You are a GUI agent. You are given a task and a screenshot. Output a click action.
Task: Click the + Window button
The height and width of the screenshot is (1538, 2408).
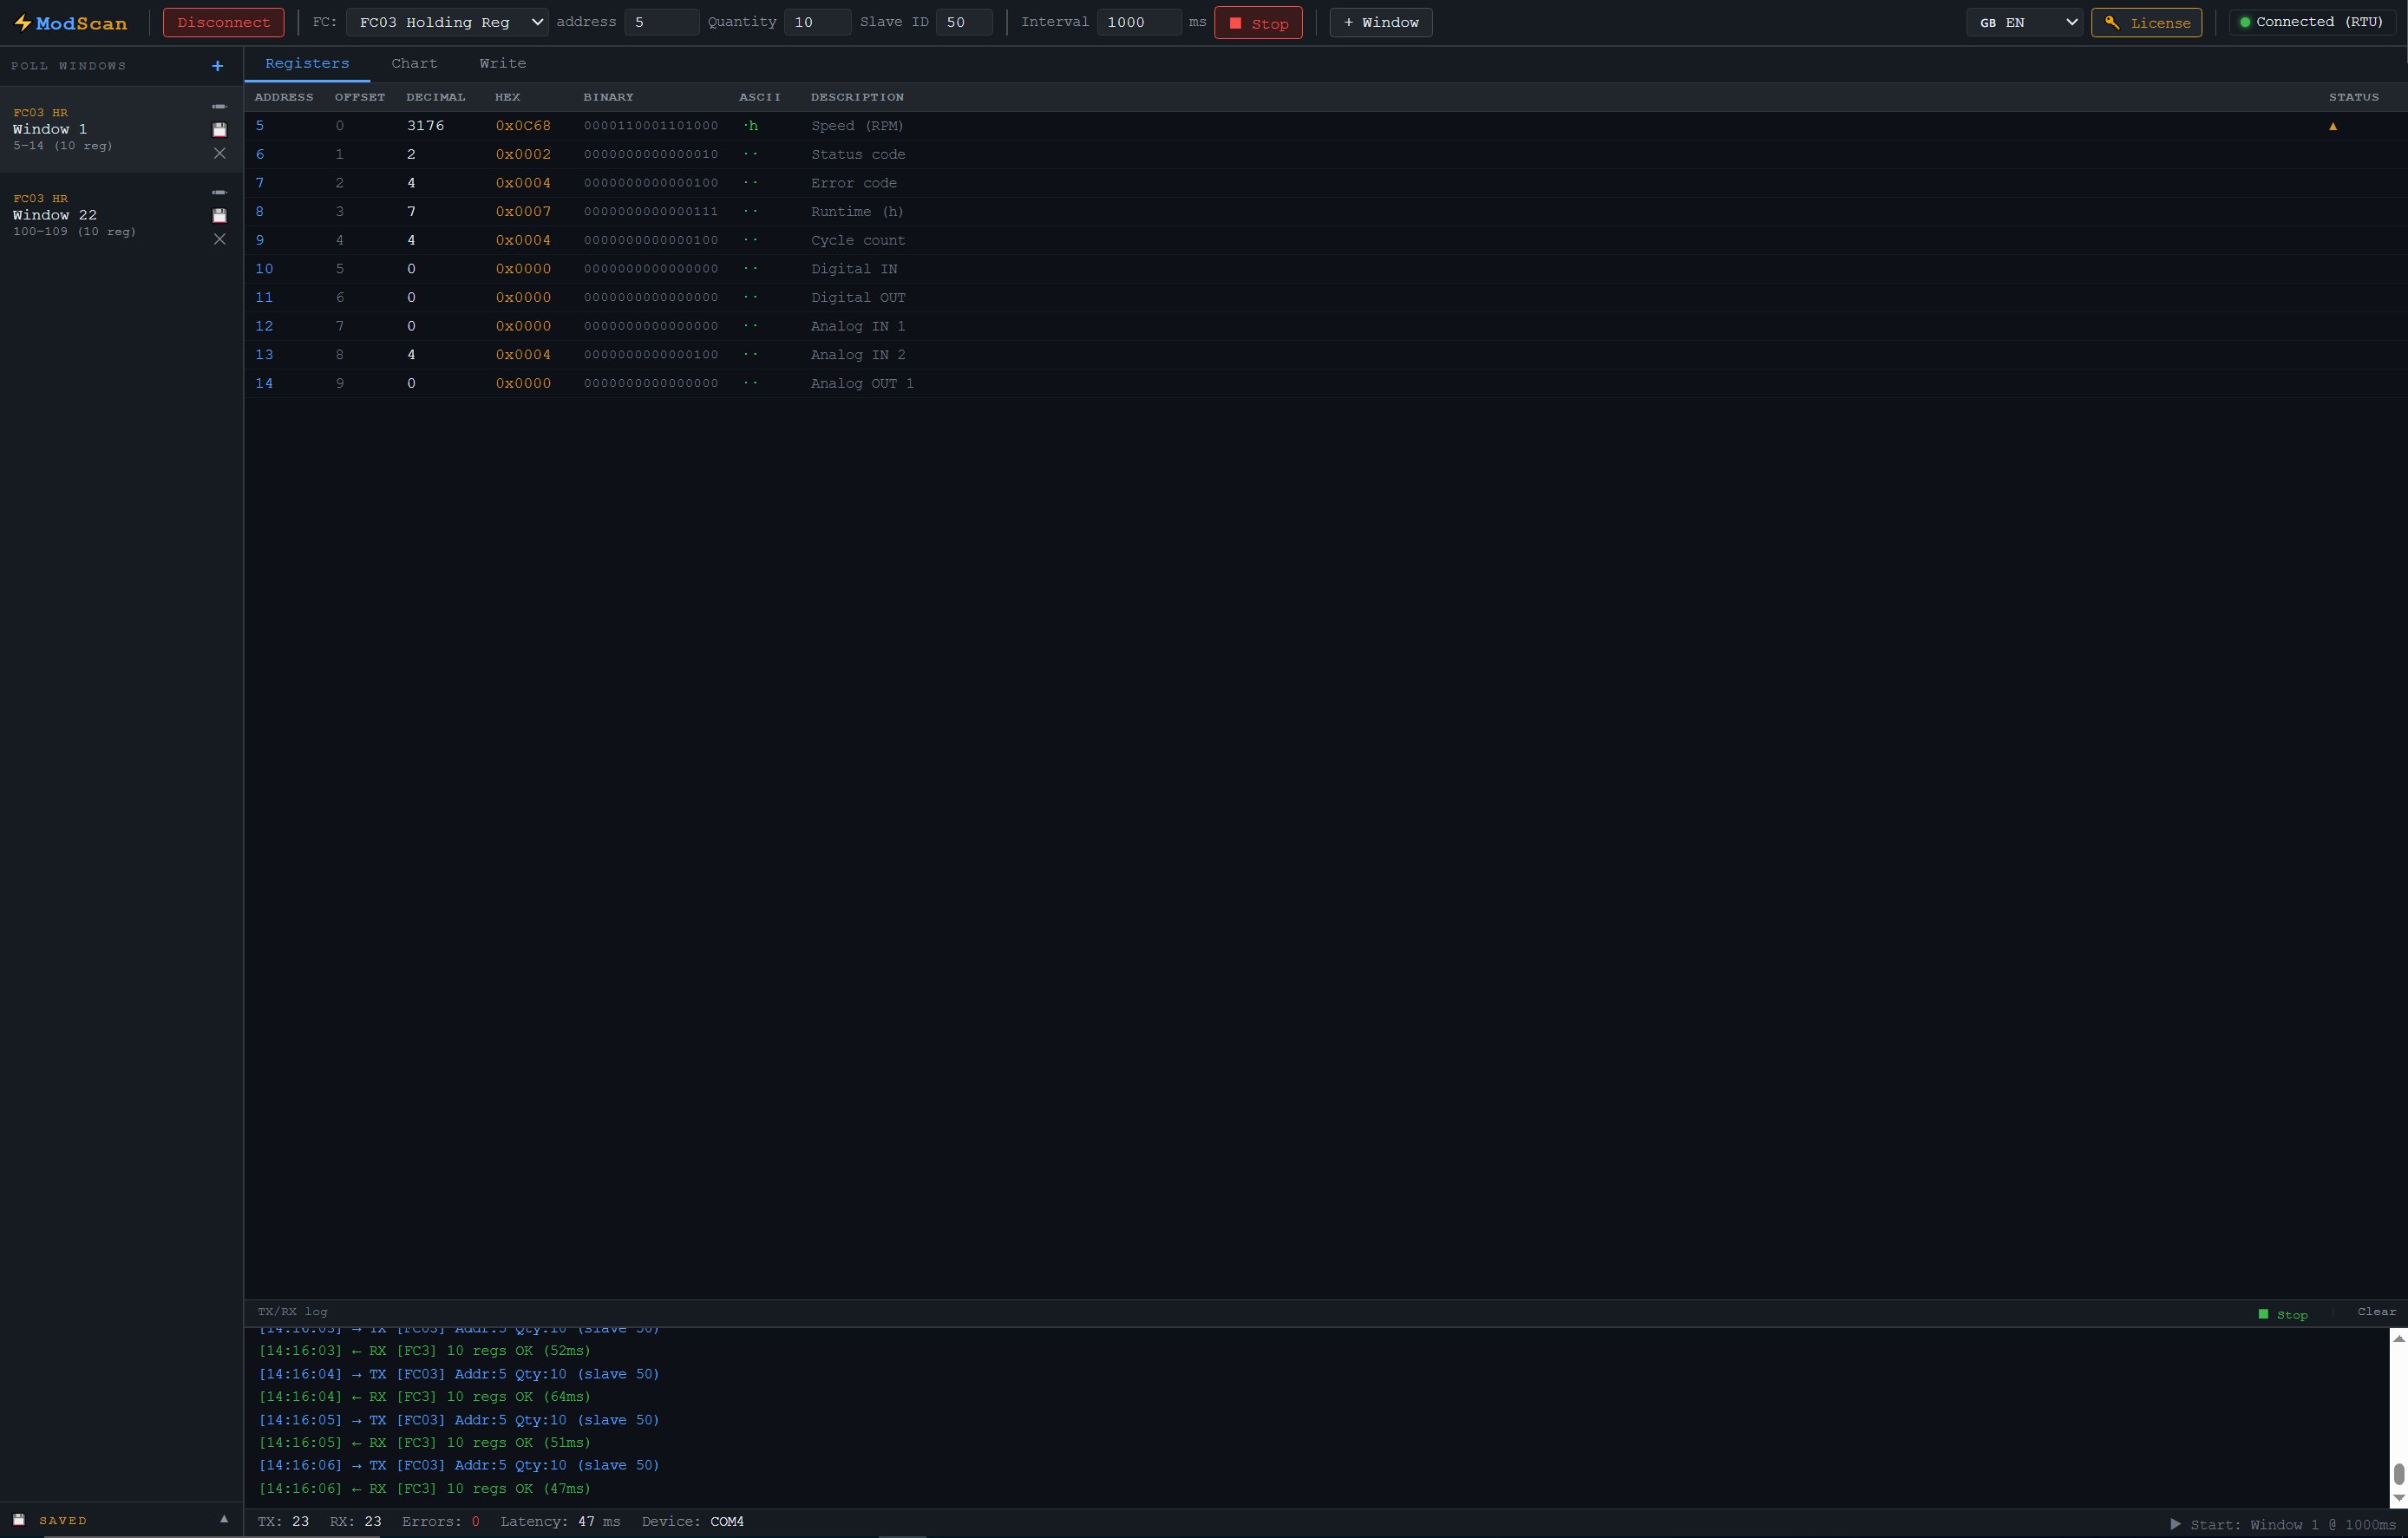(1380, 22)
